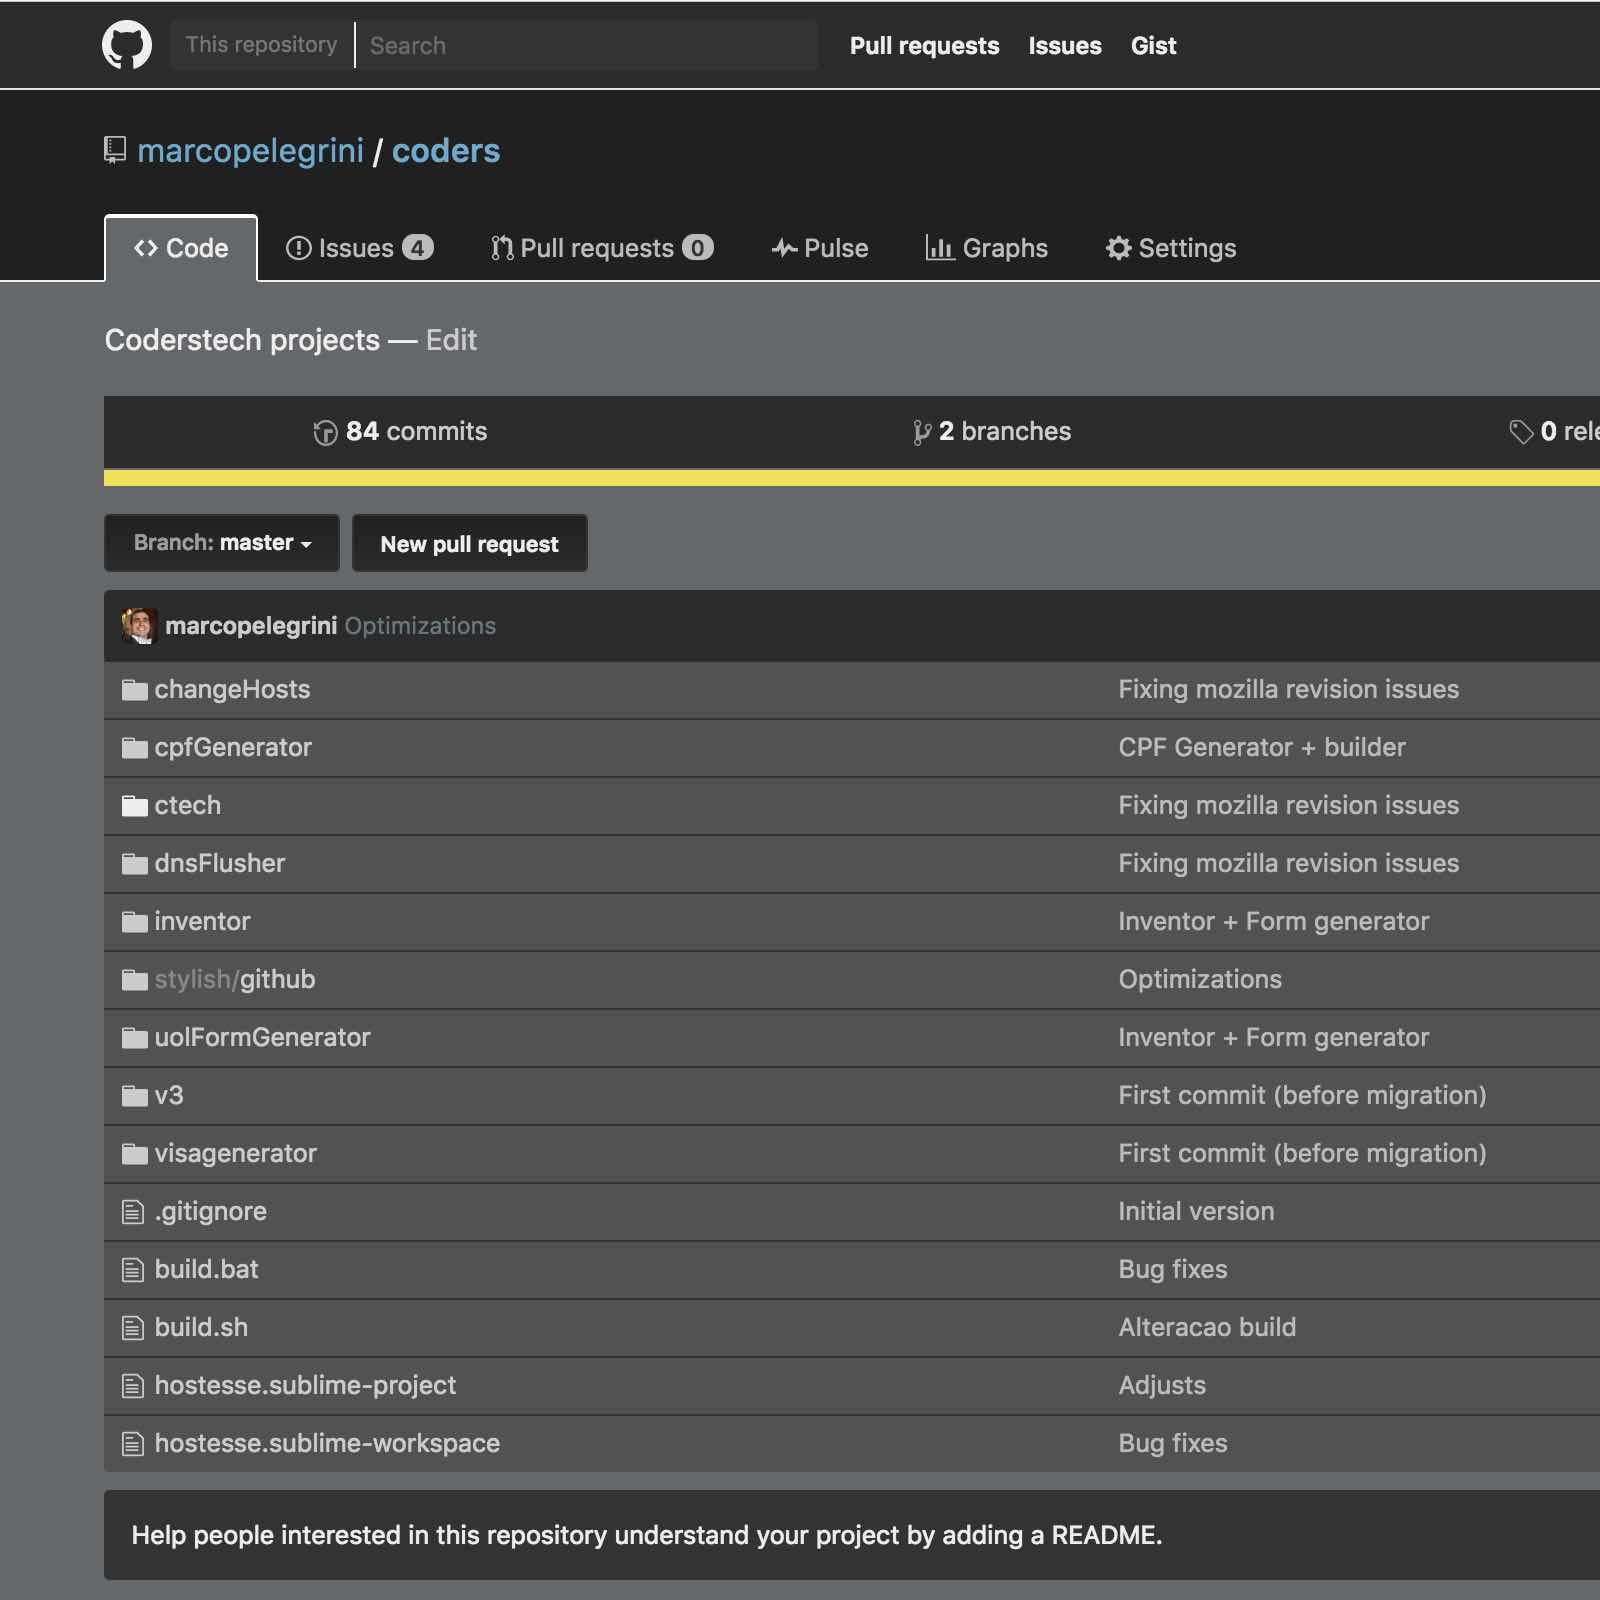This screenshot has height=1600, width=1600.
Task: Open the ctech folder name
Action: [188, 806]
